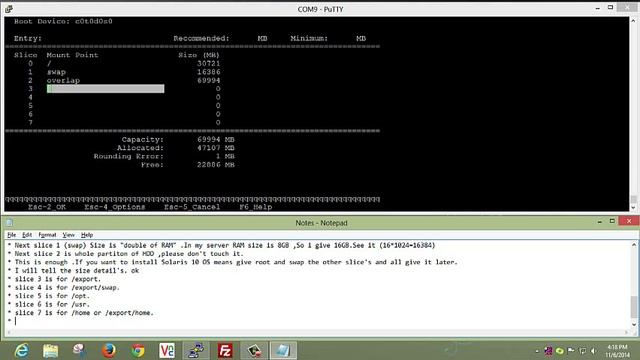640x360 pixels.
Task: Click the Notepad title bar document icon
Action: pyautogui.click(x=9, y=222)
